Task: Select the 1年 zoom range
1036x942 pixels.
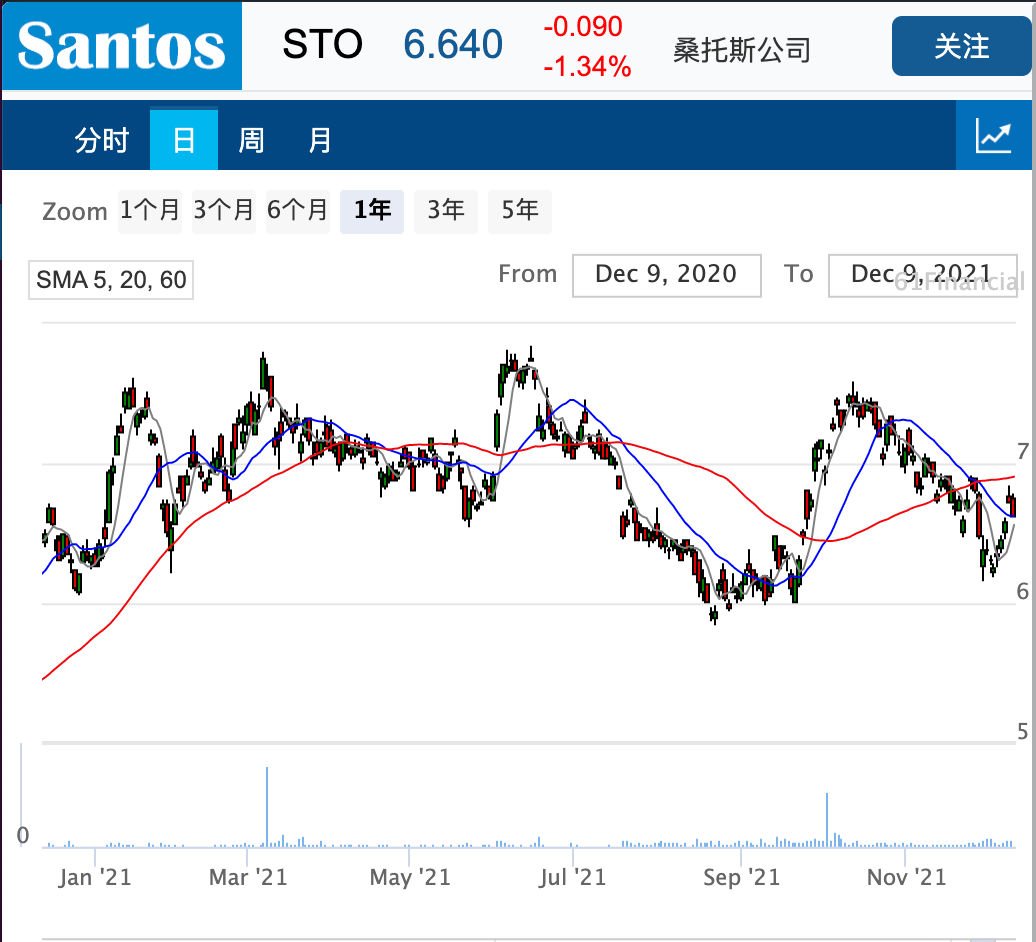Action: tap(372, 211)
